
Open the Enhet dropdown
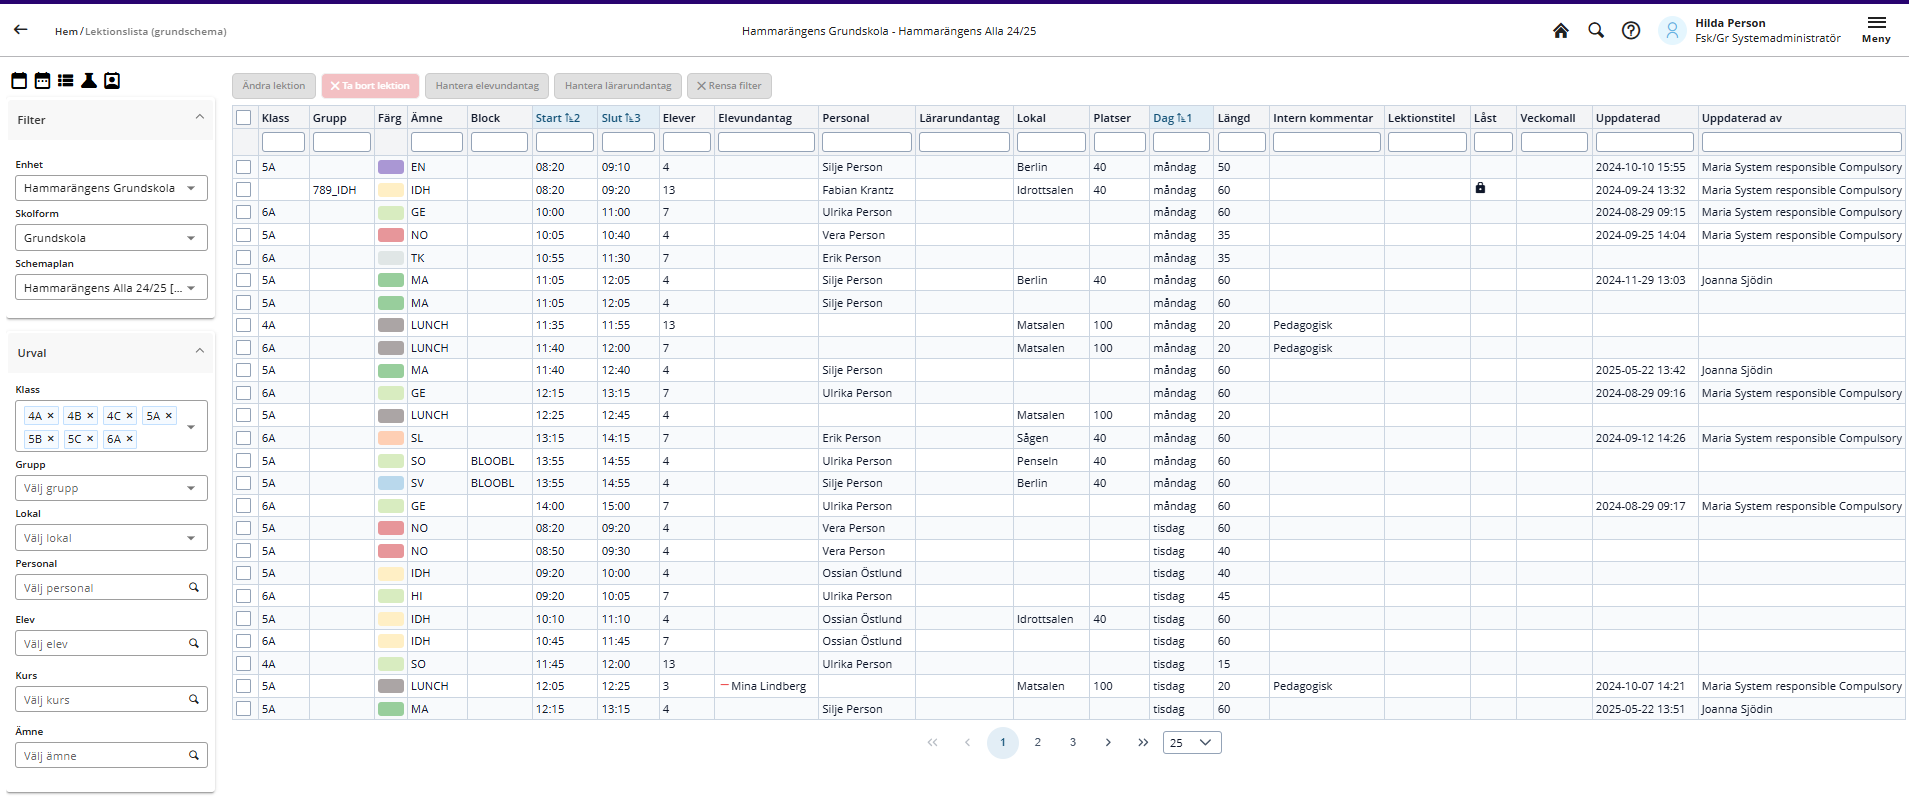[111, 188]
